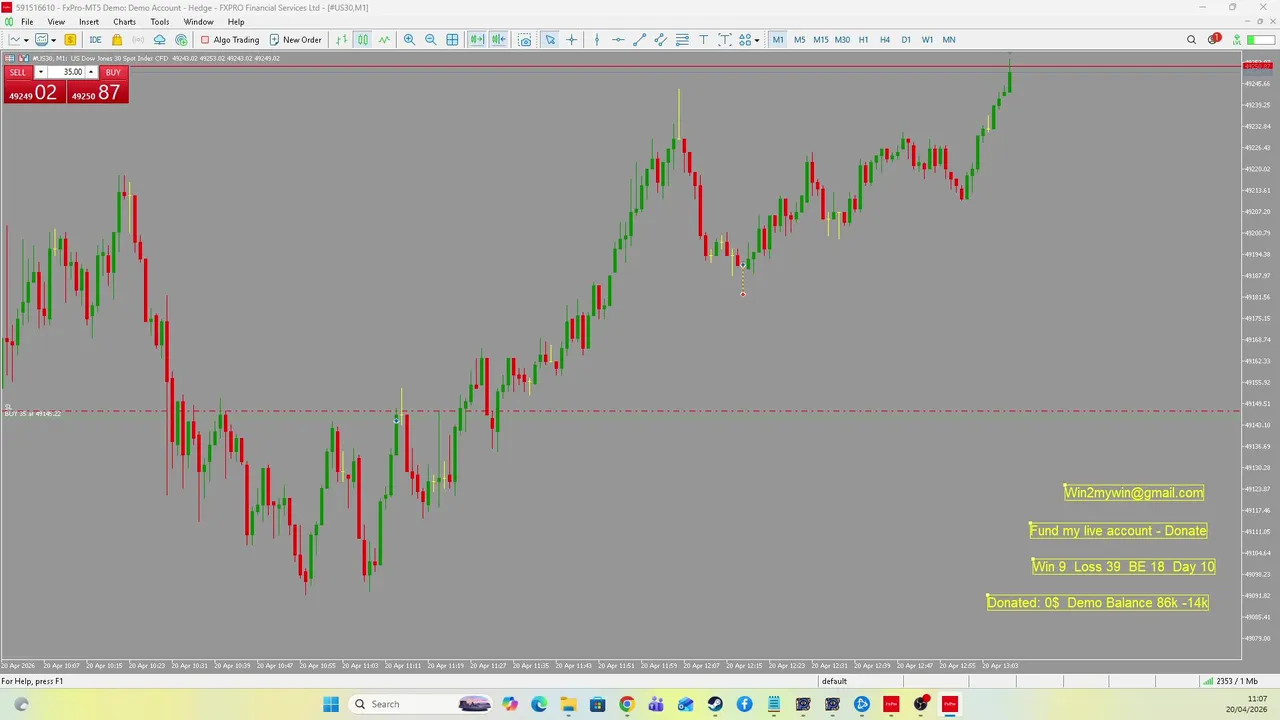
Task: Open the Windows Start menu
Action: pos(331,704)
